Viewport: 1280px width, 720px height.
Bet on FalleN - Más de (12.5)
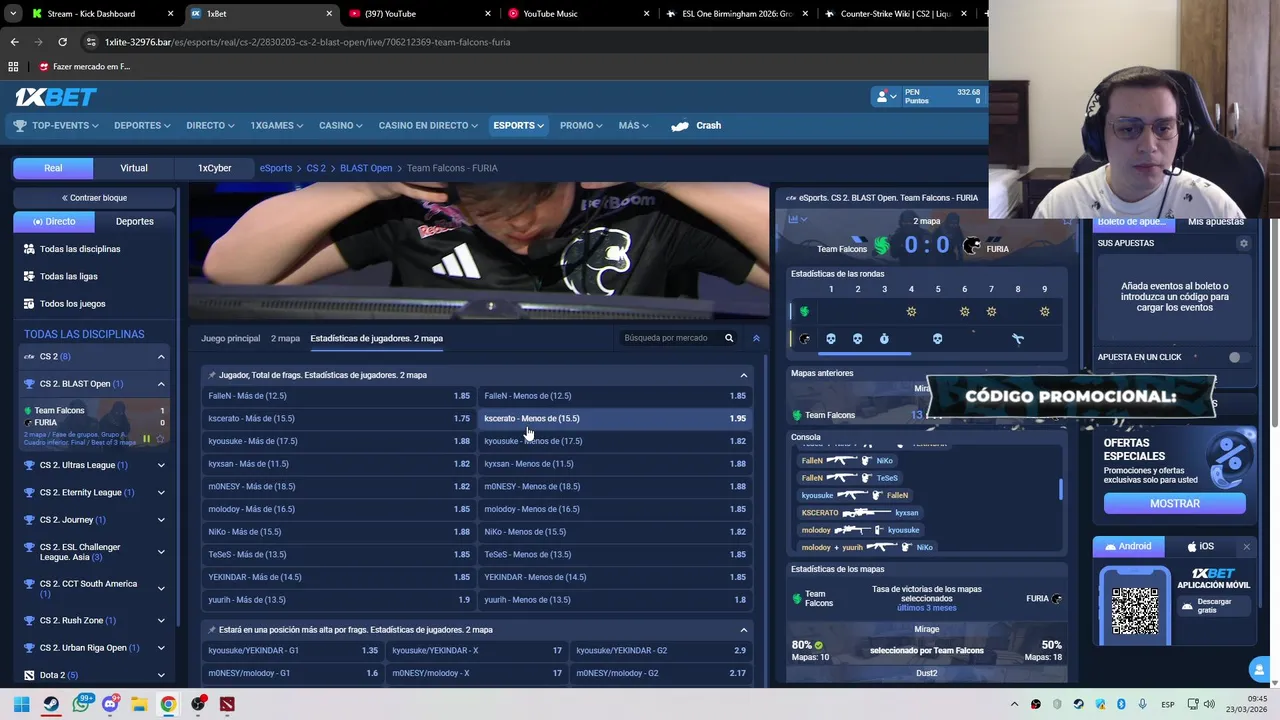coord(339,396)
